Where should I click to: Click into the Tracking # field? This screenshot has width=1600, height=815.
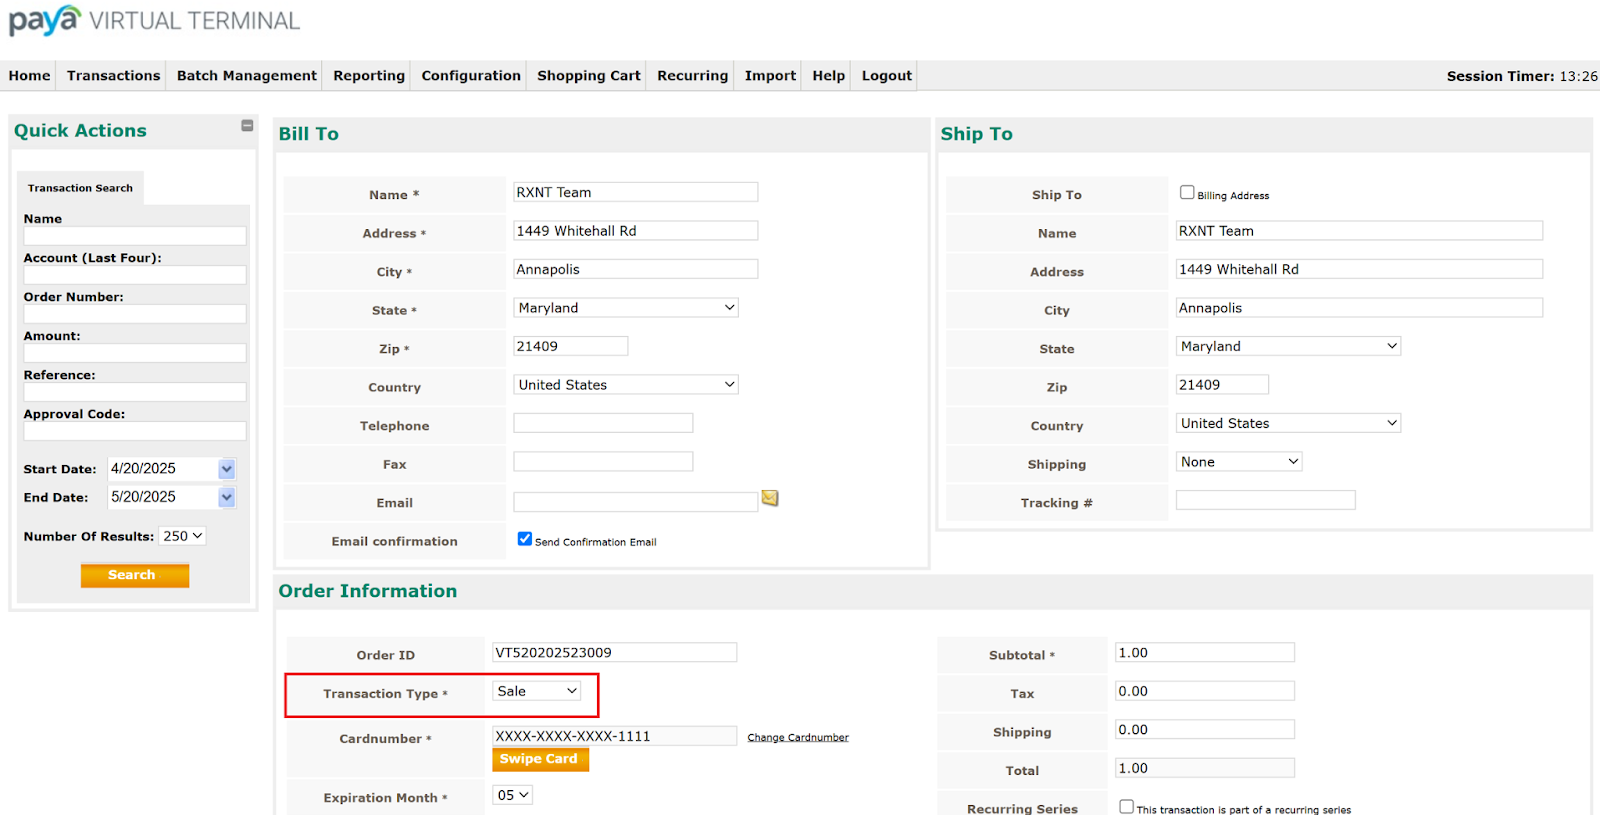point(1265,501)
